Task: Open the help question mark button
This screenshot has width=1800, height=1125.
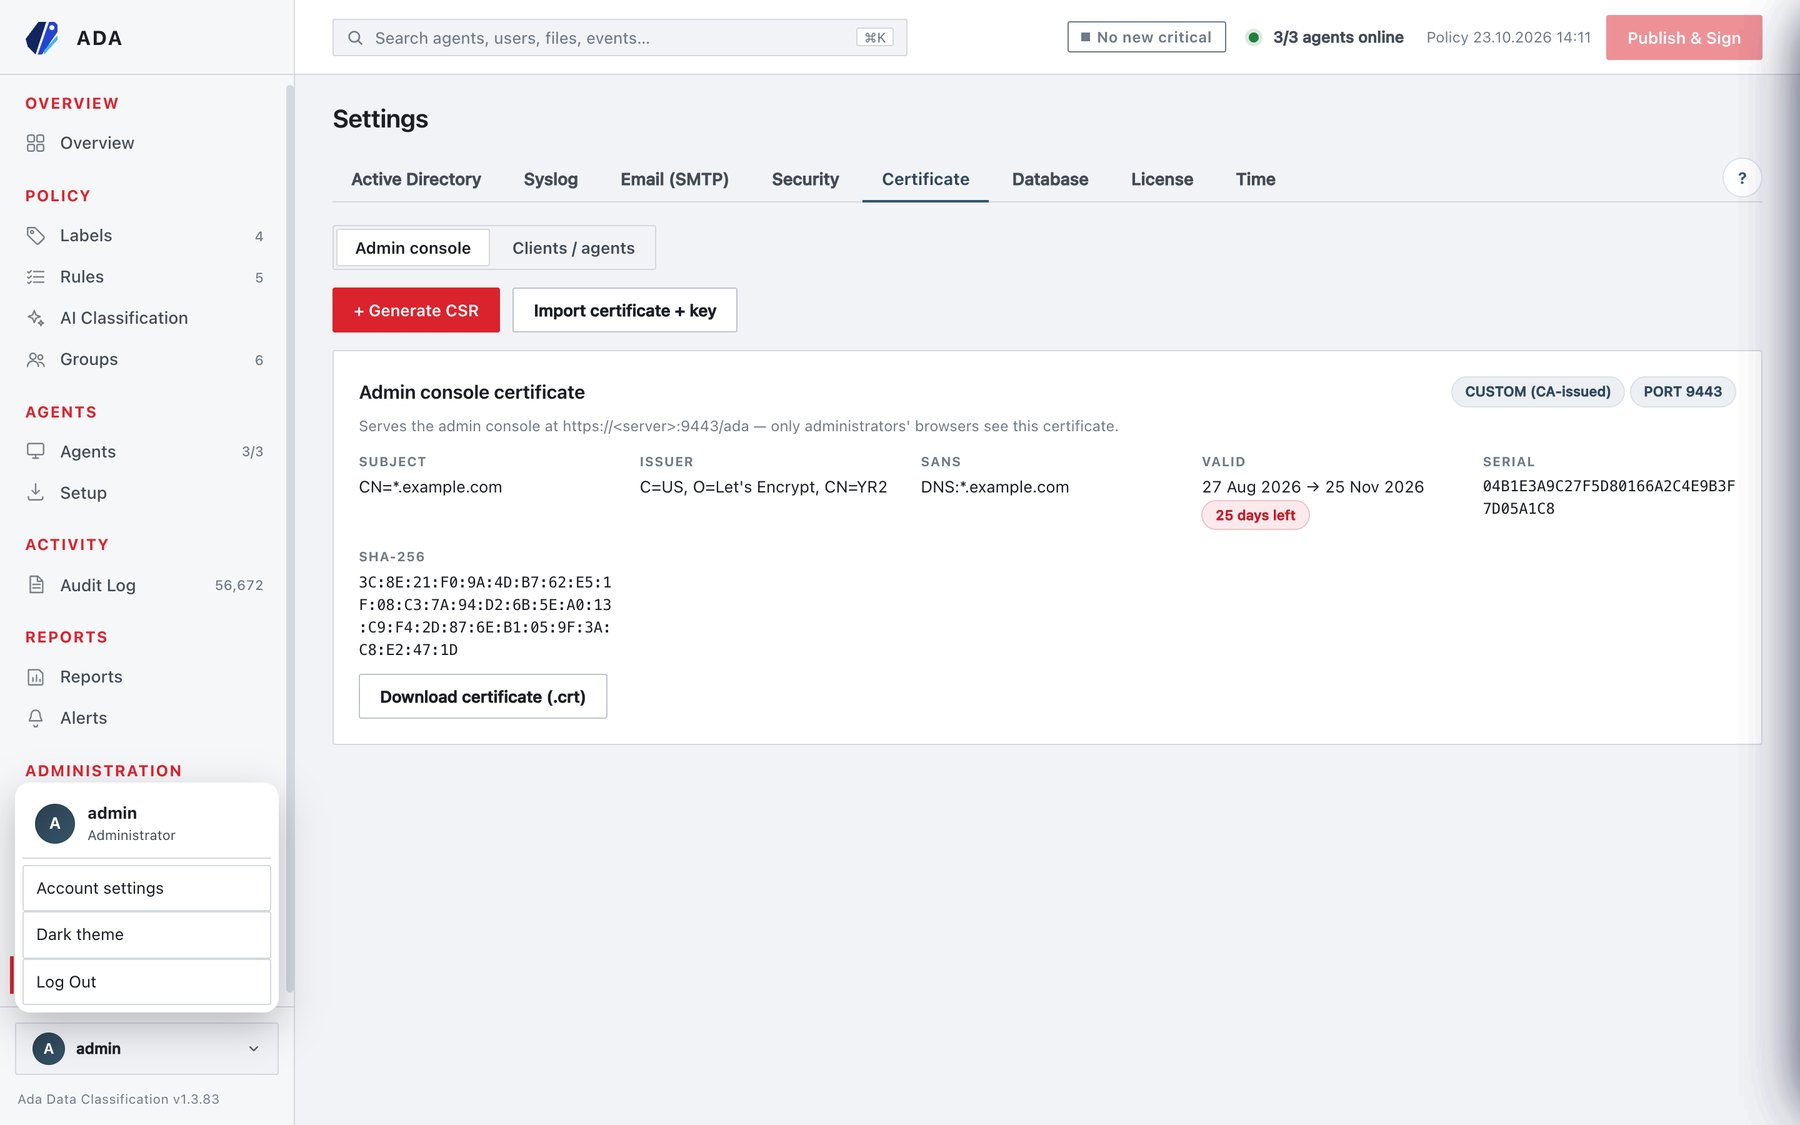Action: click(x=1742, y=178)
